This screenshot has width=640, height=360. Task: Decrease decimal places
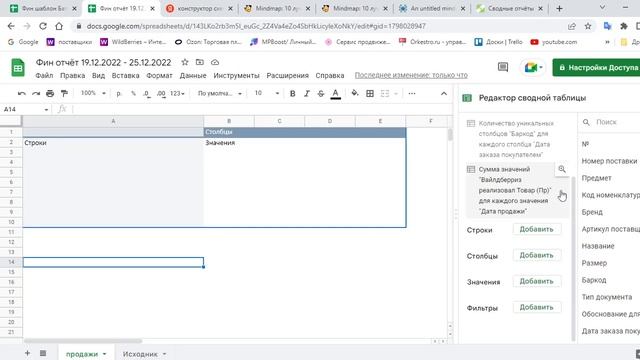pos(146,93)
